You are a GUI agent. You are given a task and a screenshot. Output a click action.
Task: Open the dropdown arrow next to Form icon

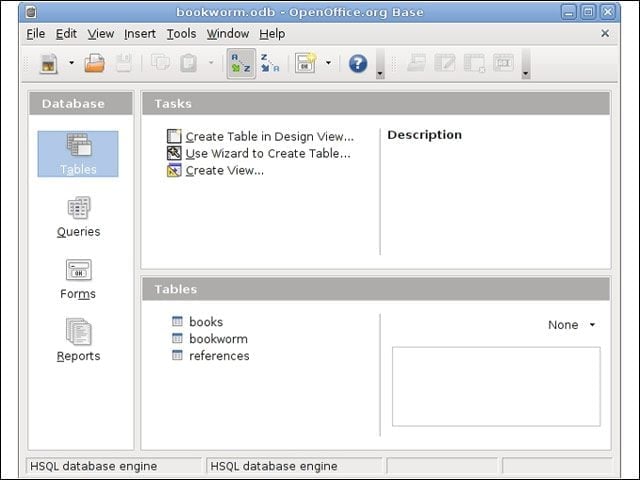[x=328, y=63]
